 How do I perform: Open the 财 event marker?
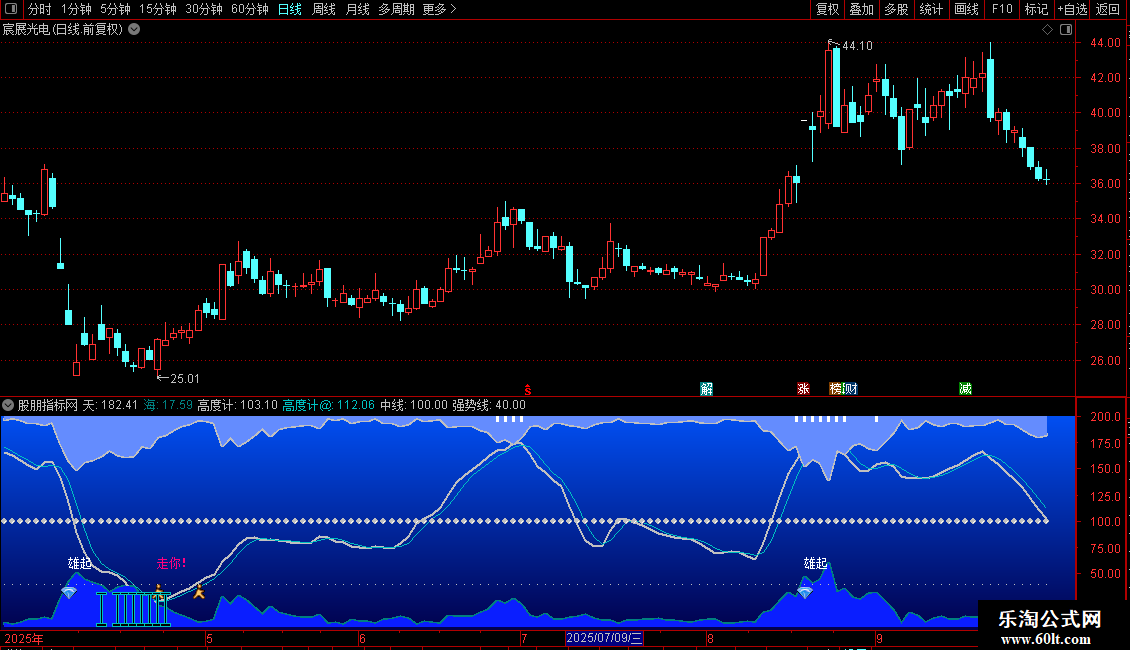point(851,388)
